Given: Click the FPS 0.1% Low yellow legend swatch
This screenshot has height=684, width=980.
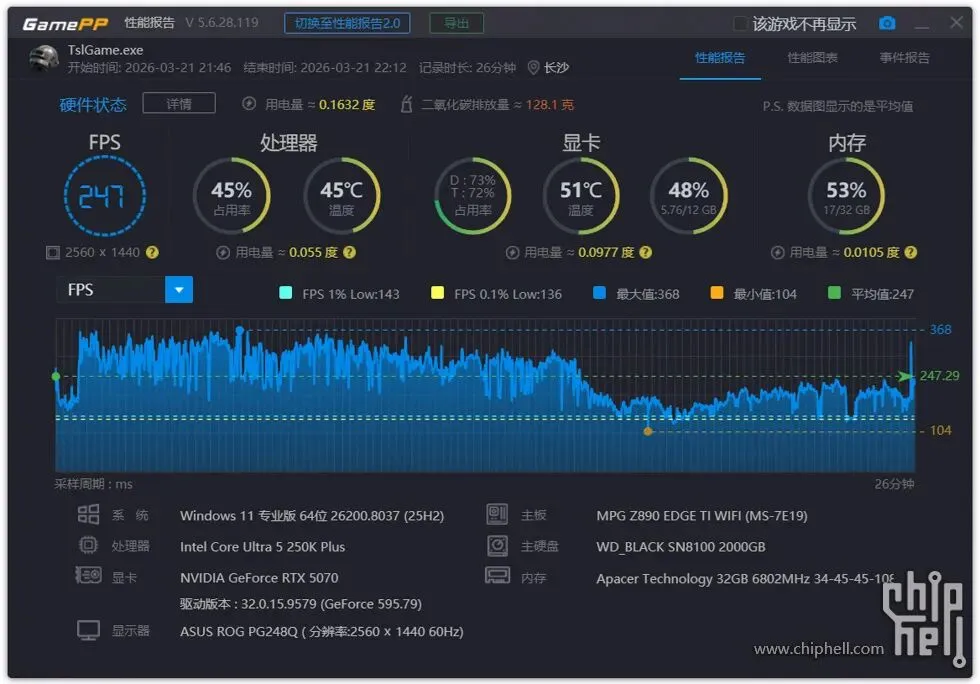Looking at the screenshot, I should (x=438, y=293).
